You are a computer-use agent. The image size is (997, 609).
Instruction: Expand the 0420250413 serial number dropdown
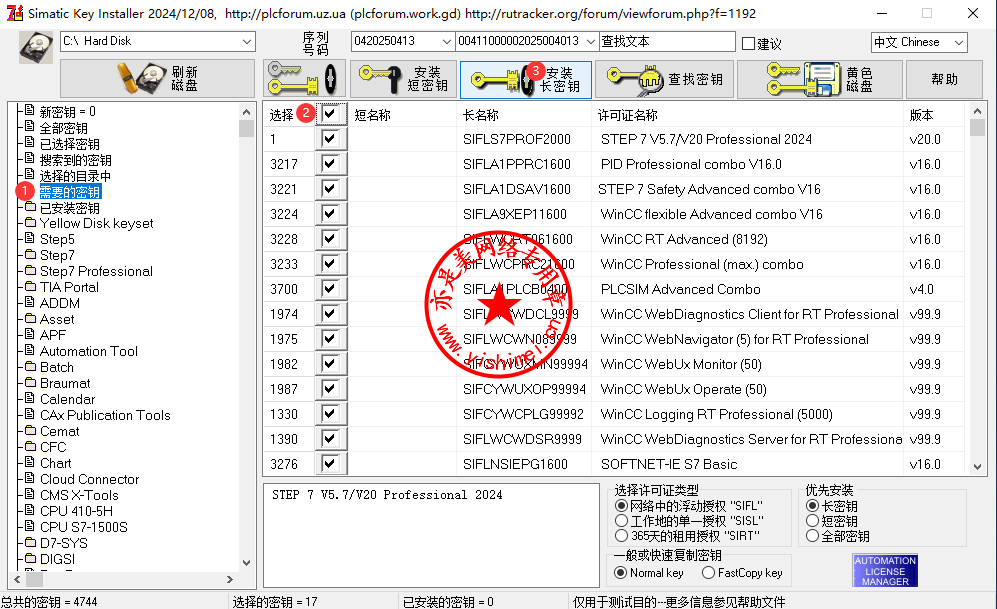coord(445,41)
